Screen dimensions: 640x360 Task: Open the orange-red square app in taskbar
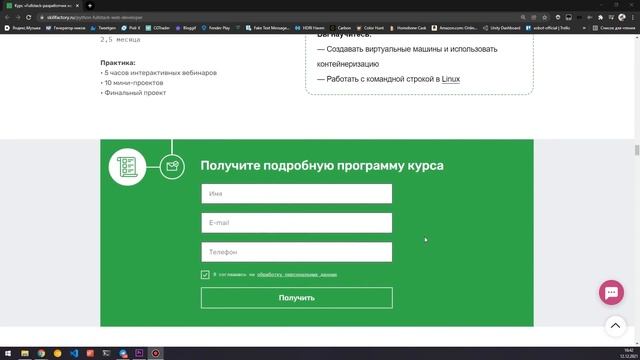tap(90, 353)
